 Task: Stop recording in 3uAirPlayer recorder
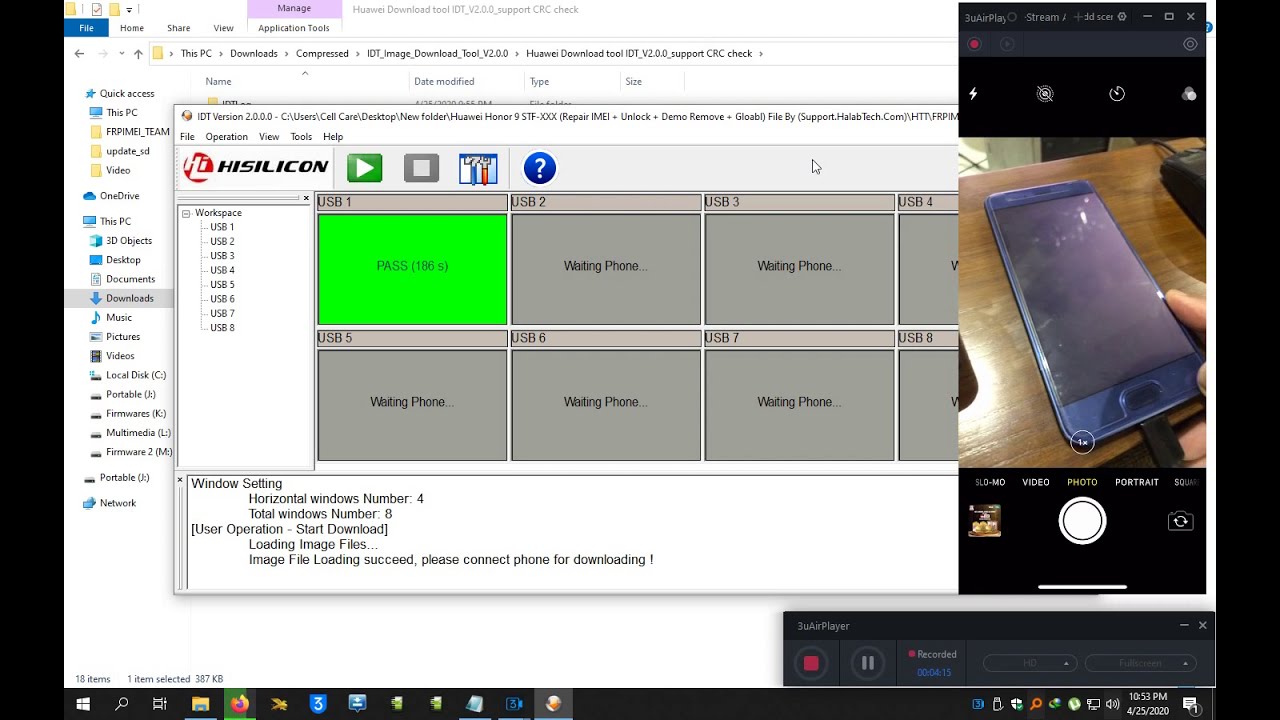coord(811,663)
